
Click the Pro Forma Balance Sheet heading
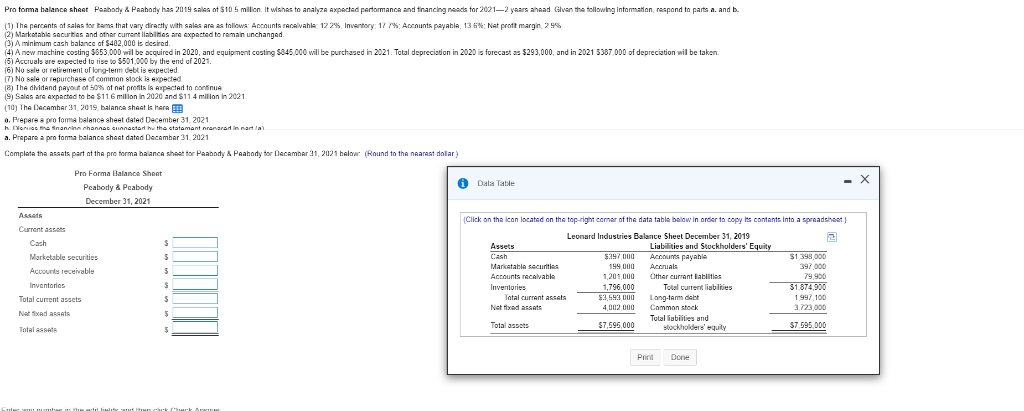118,173
